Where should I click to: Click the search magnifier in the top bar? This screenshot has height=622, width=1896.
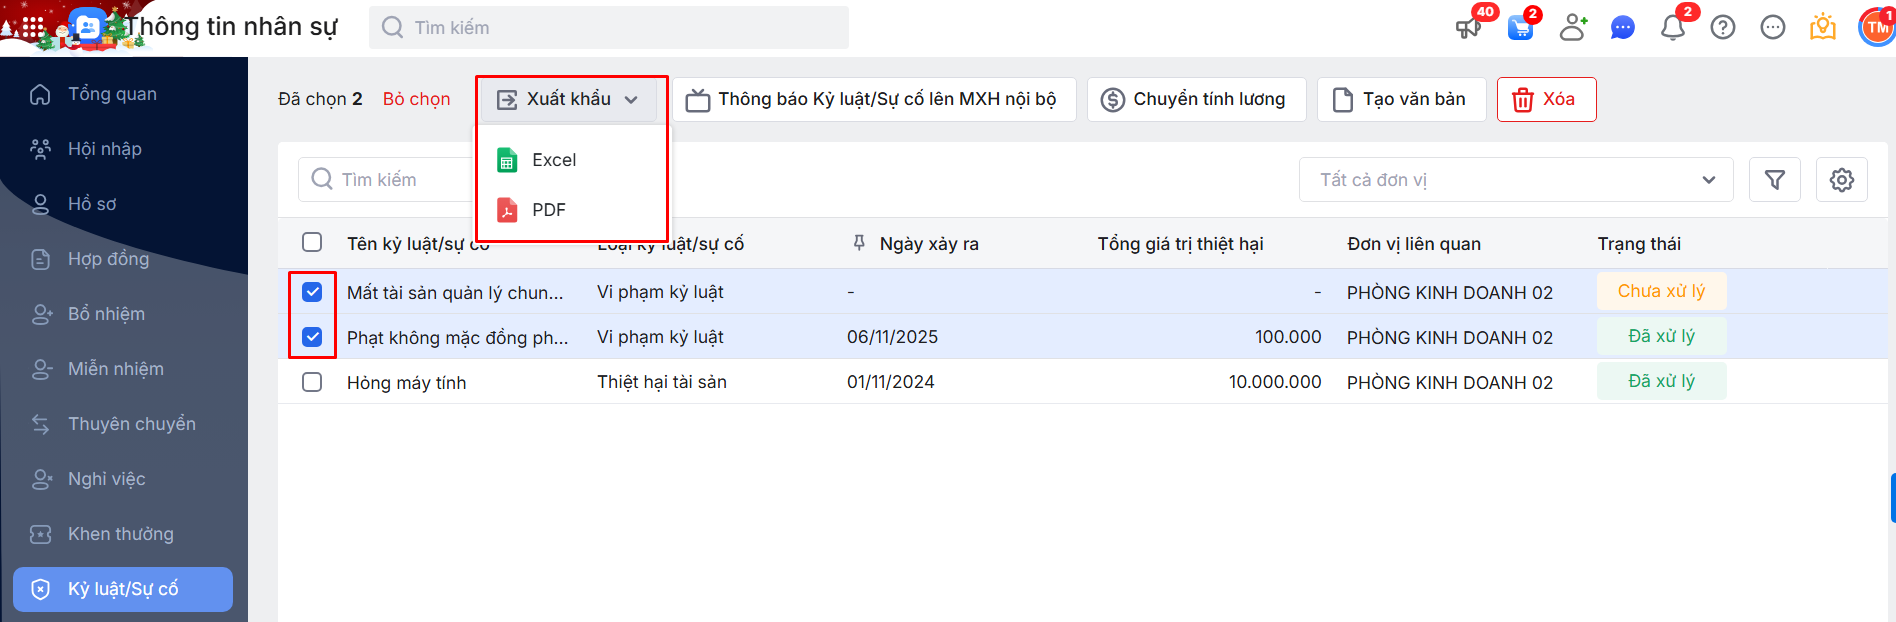[393, 28]
